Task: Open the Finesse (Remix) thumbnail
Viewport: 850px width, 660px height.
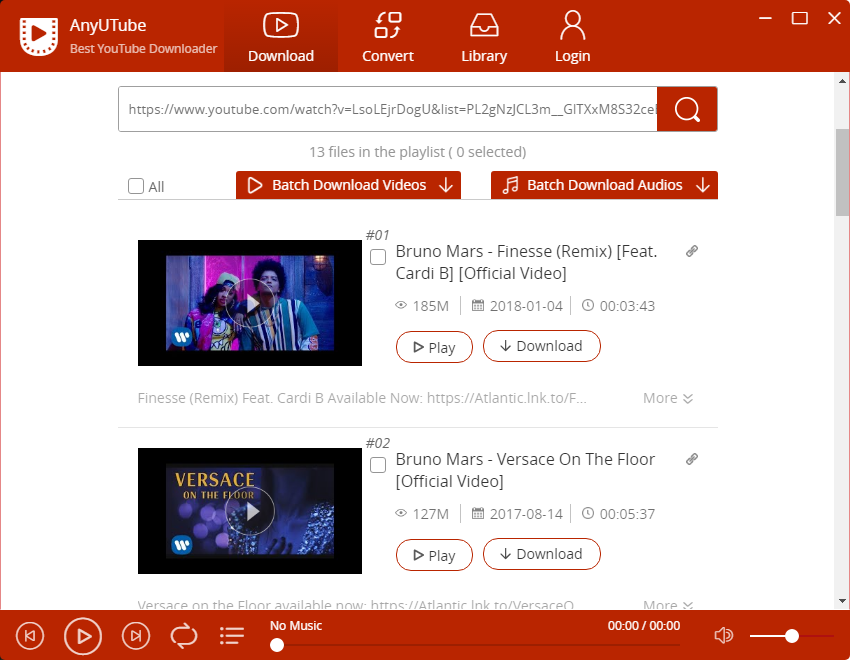Action: pos(250,303)
